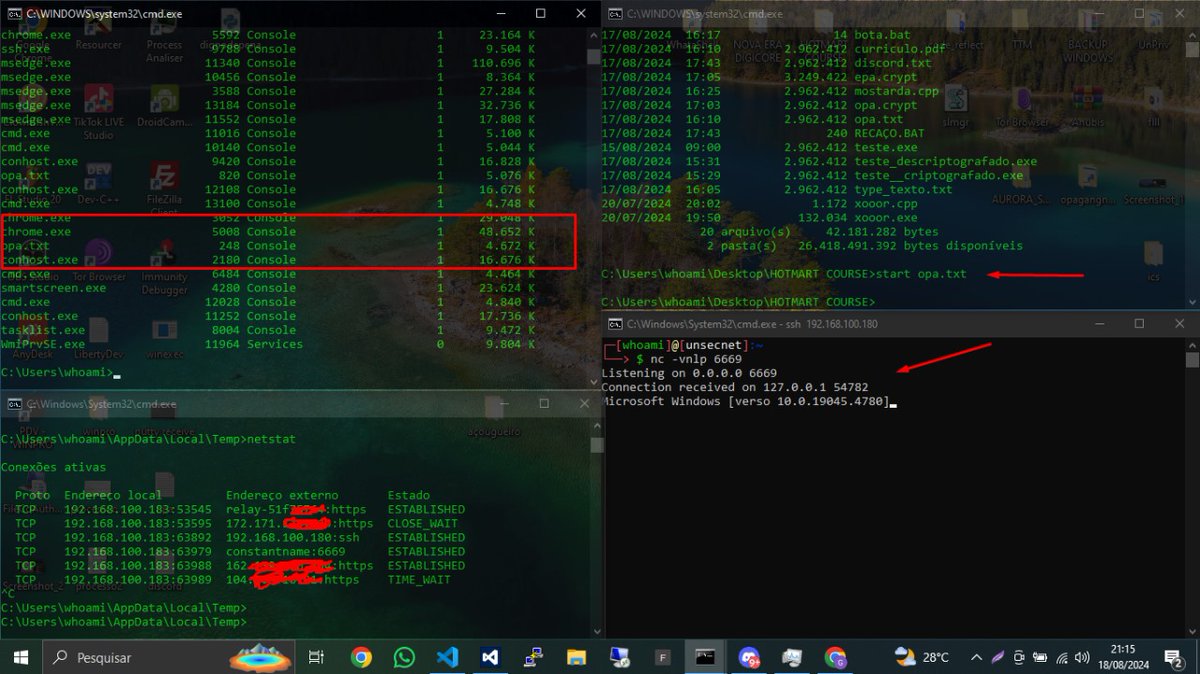Click 'smartscreen.exe' in tasklist output
The width and height of the screenshot is (1200, 674).
[x=54, y=287]
